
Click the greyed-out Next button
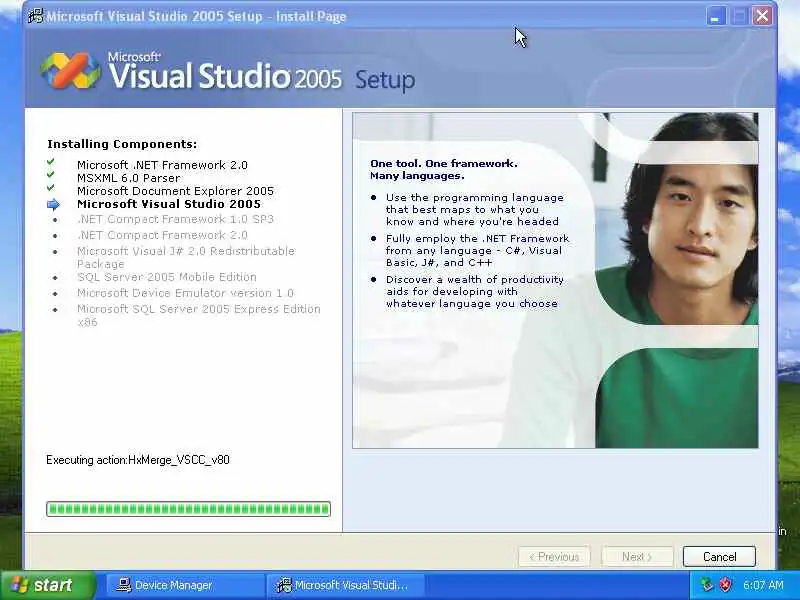click(637, 556)
